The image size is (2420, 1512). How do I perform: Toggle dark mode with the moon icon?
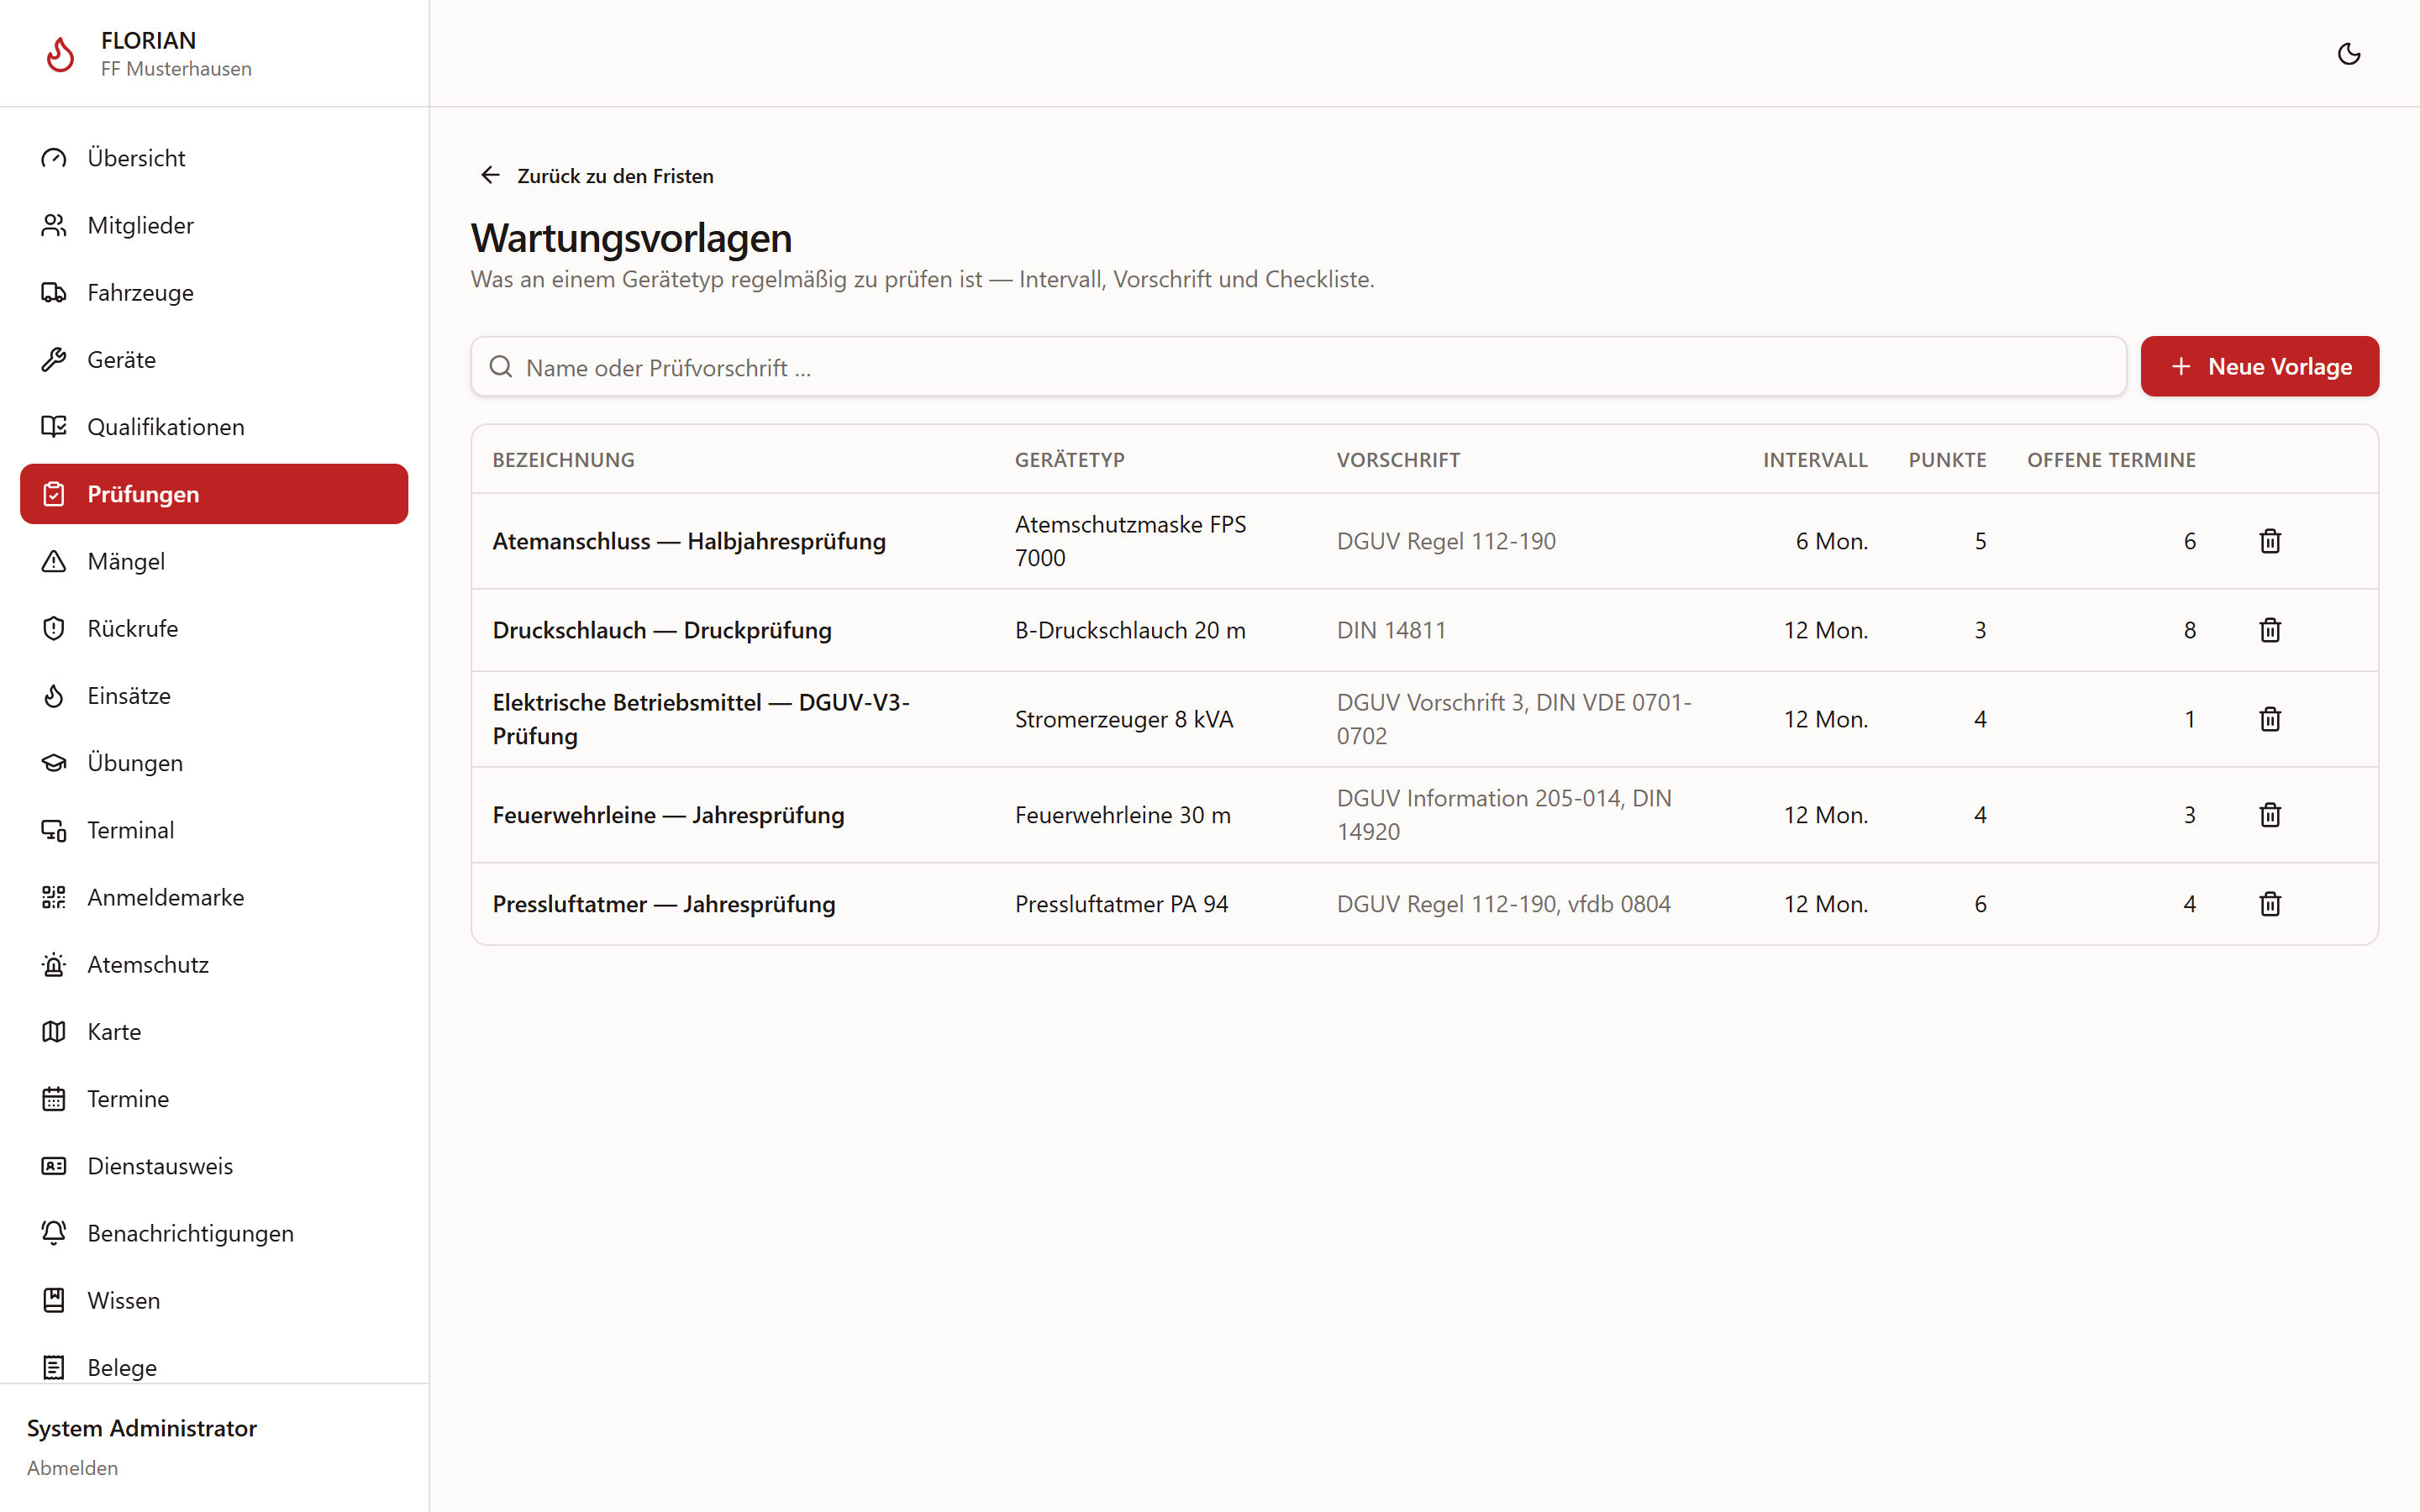[x=2349, y=54]
